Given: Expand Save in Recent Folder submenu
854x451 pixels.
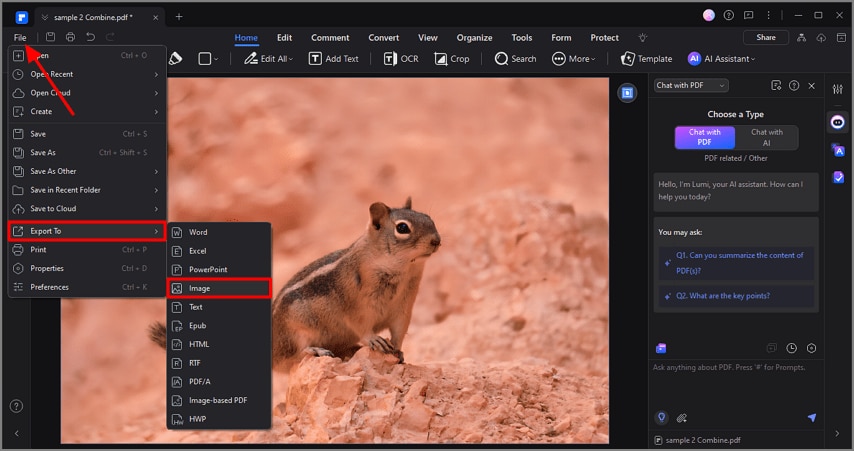Looking at the screenshot, I should coord(87,190).
